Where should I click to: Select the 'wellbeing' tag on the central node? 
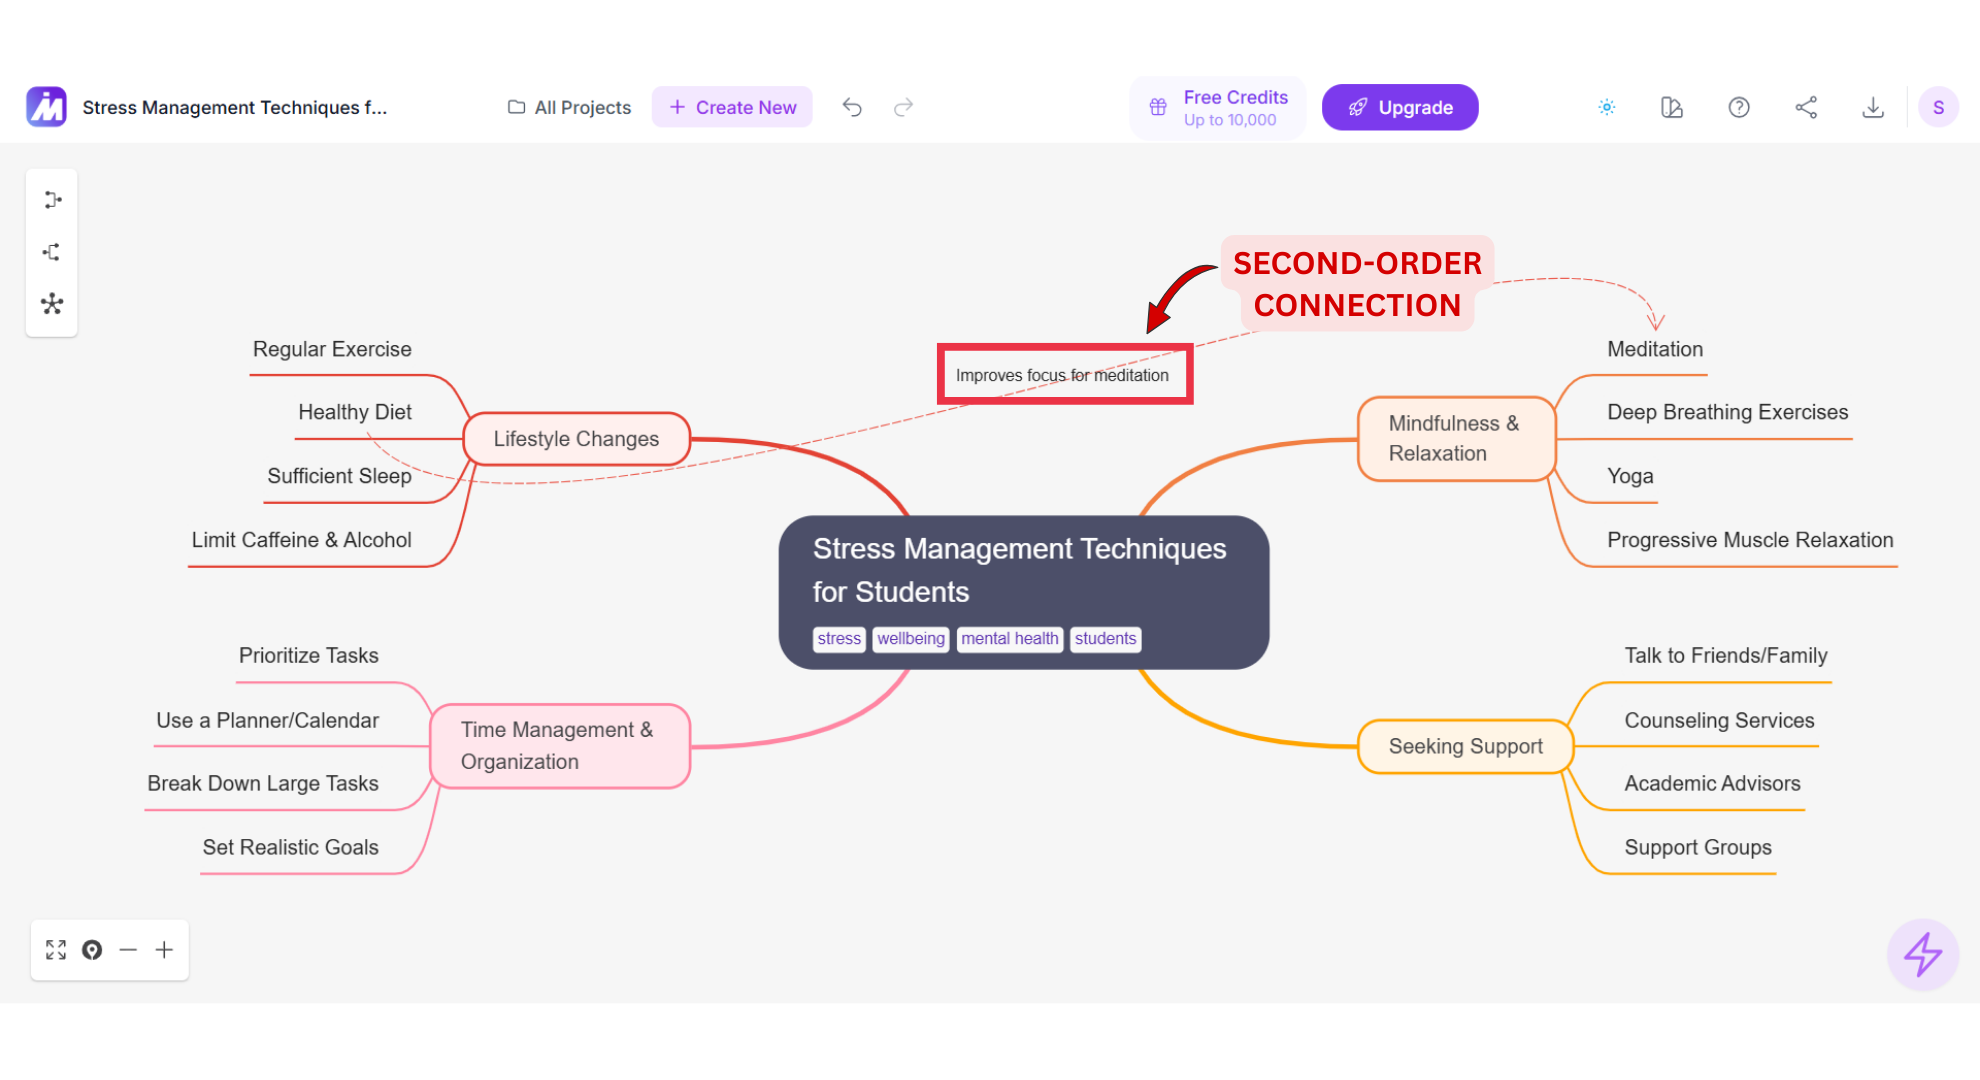[910, 639]
